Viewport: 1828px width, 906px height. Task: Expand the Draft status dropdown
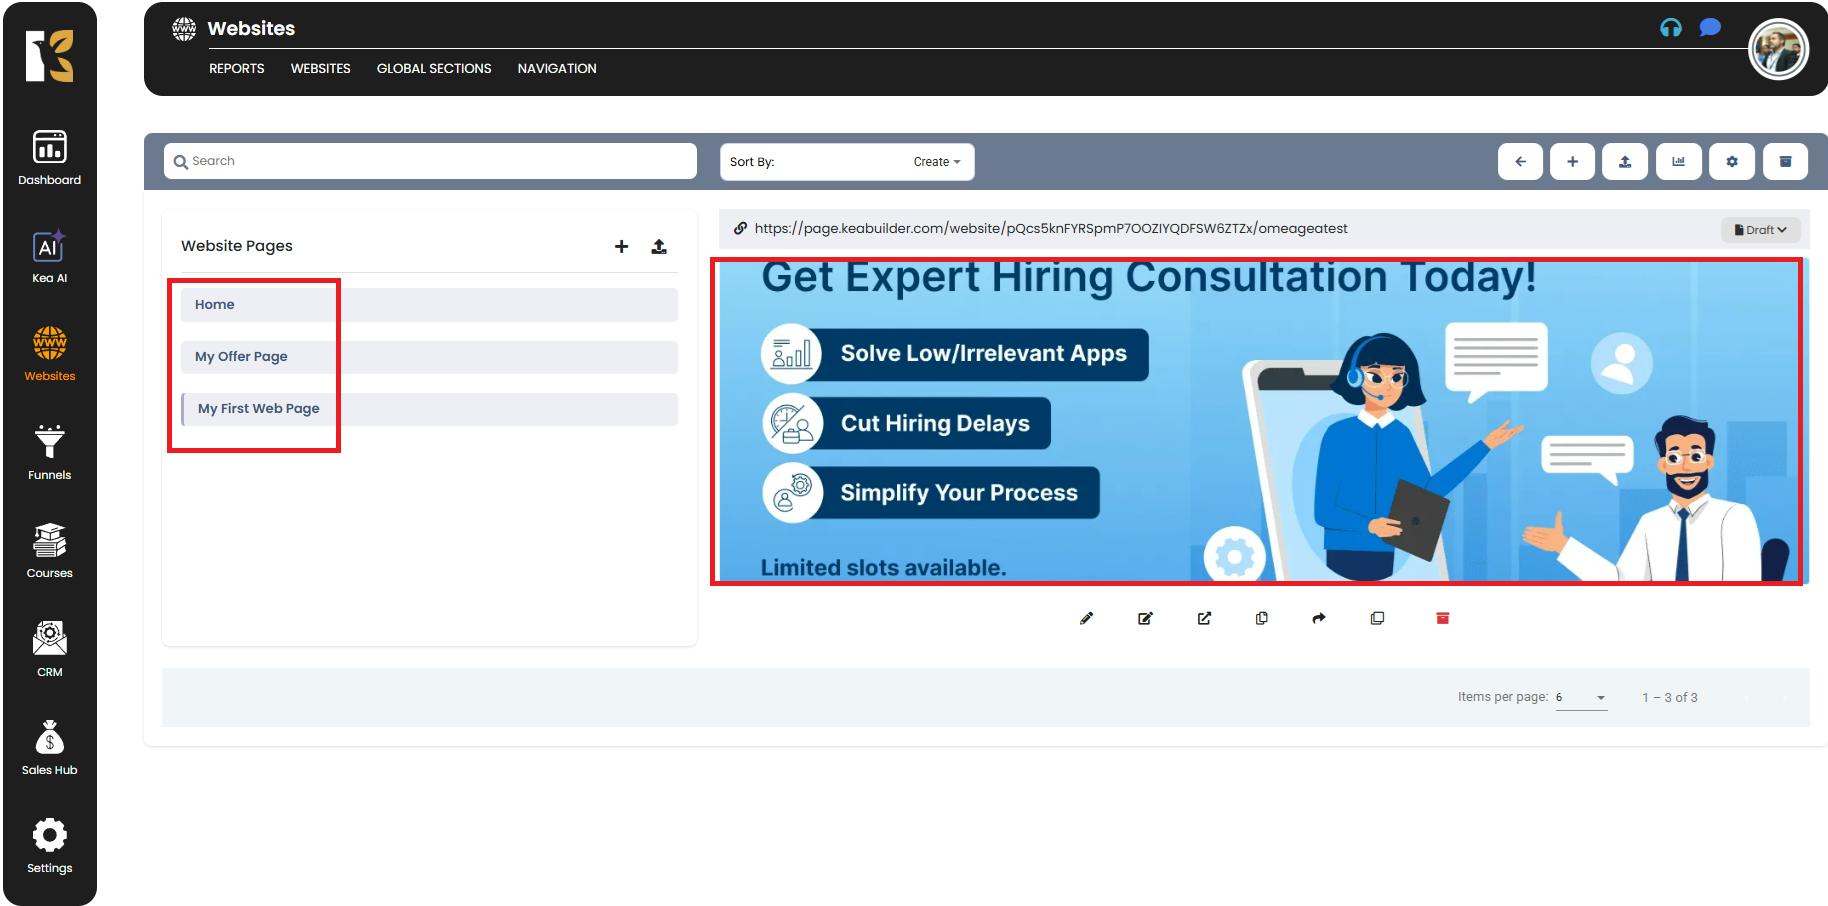(1760, 230)
